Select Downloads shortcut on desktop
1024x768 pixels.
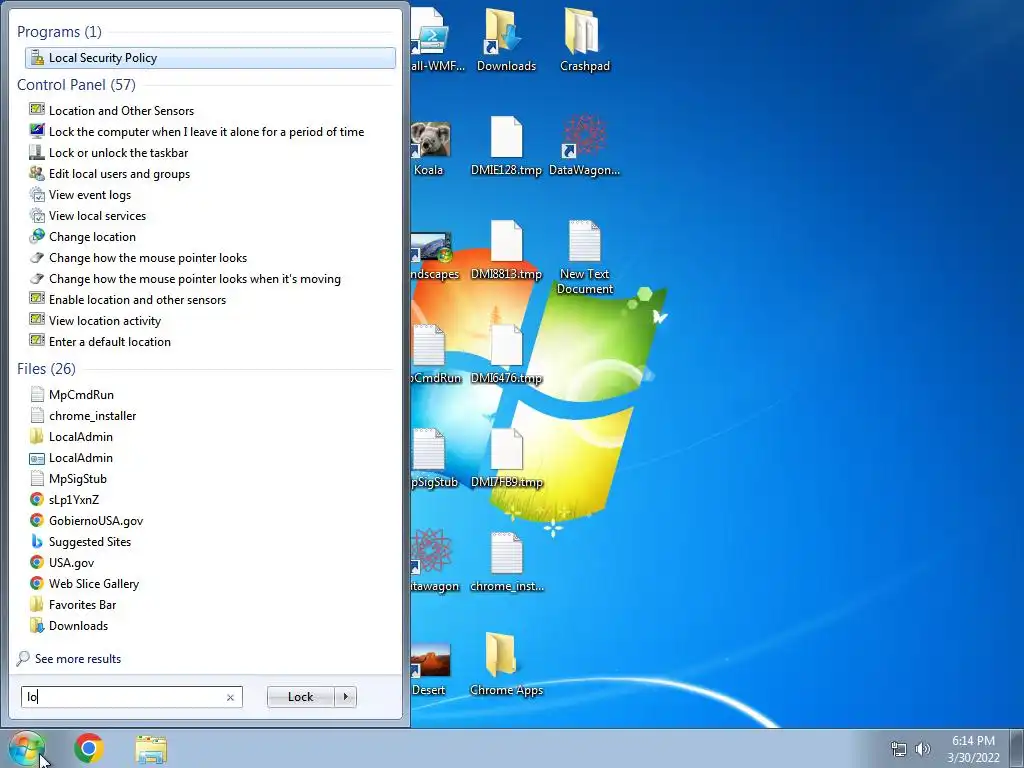506,40
